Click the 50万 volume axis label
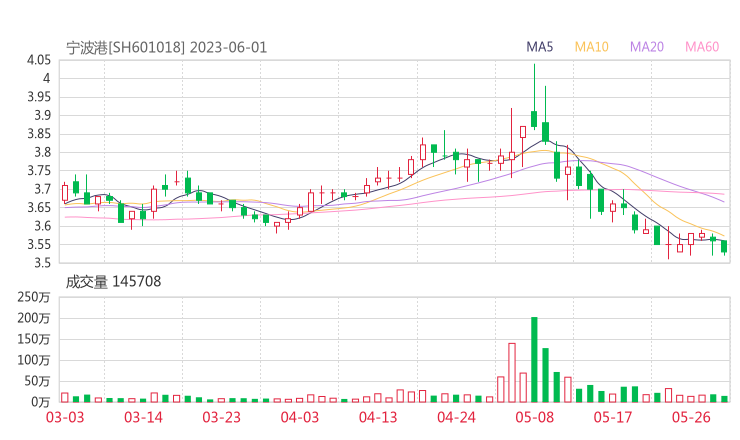 (37, 381)
